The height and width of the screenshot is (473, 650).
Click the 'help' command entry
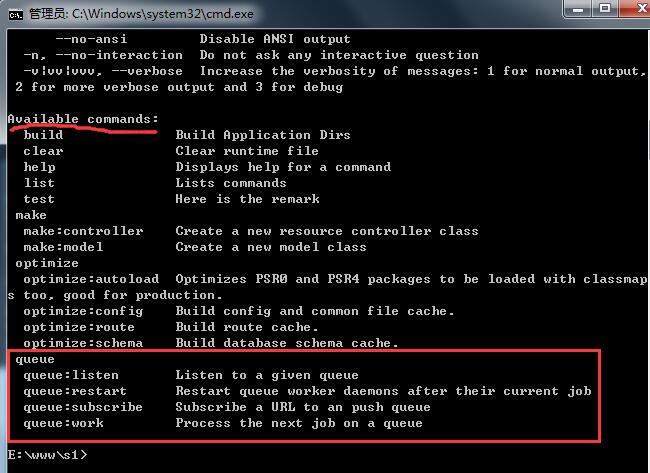[x=39, y=167]
